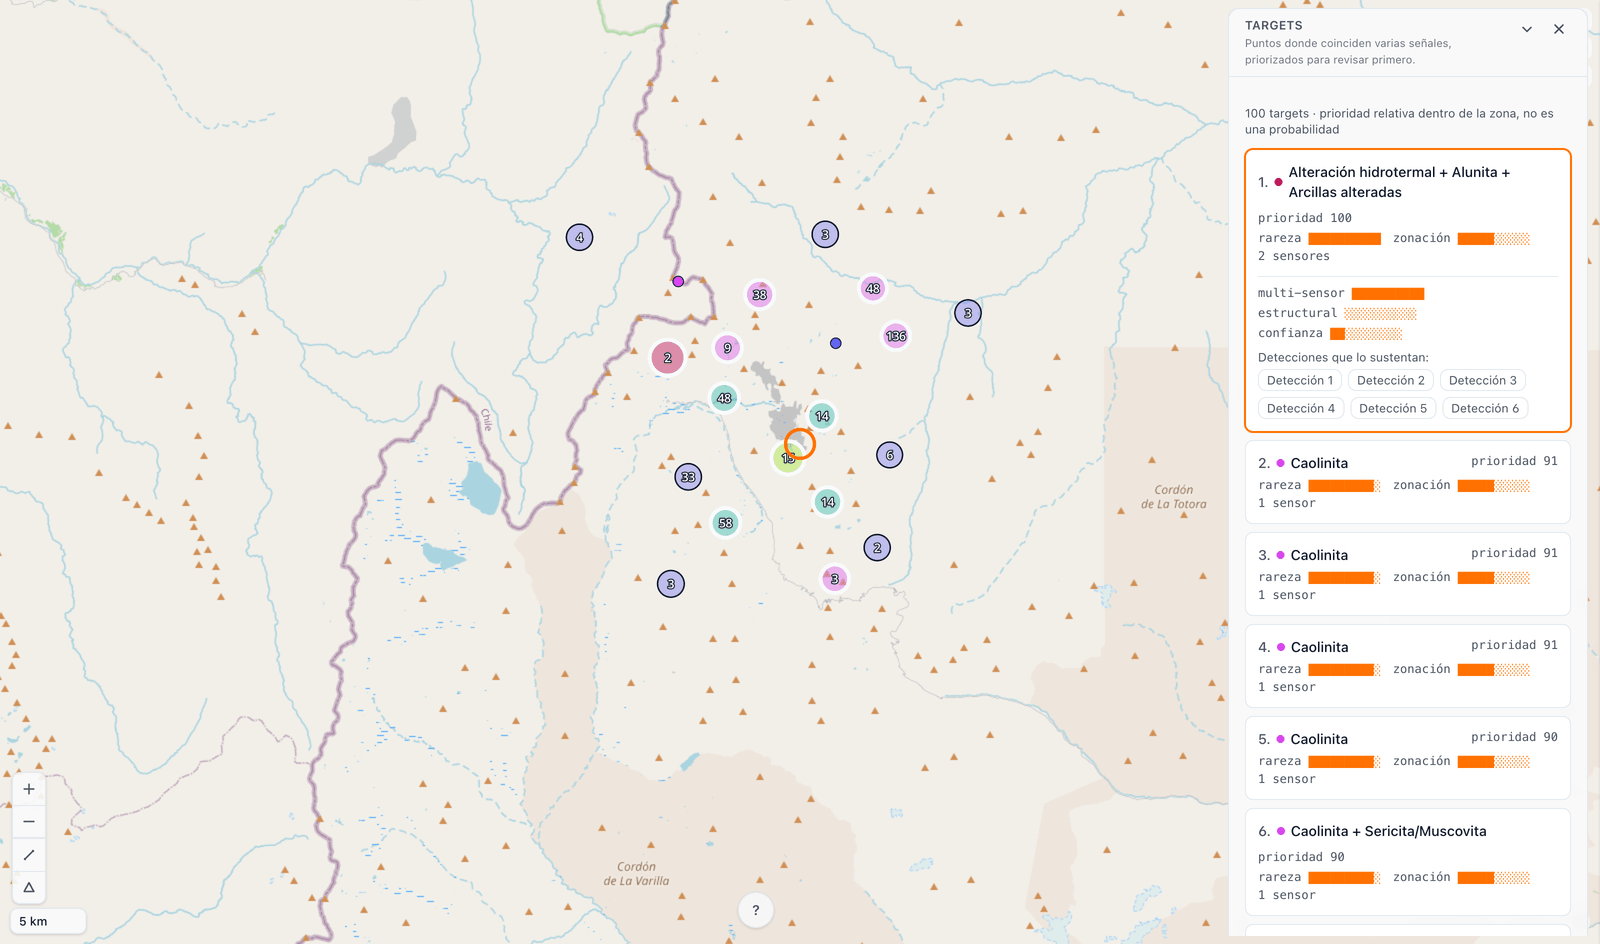Open the cluster marker labeled 6

tap(890, 455)
